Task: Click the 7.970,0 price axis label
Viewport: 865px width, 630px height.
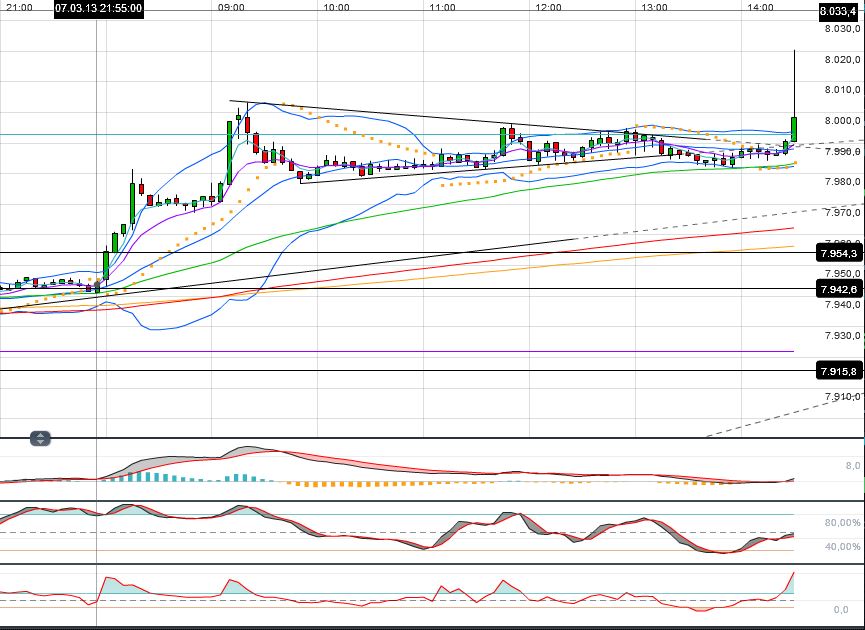Action: coord(842,212)
